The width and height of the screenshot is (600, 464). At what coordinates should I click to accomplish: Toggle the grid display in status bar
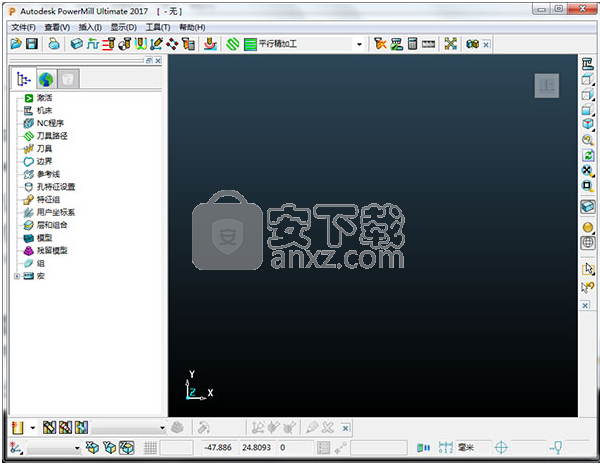point(150,448)
